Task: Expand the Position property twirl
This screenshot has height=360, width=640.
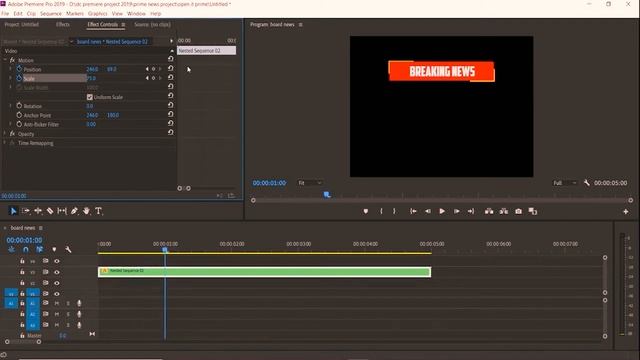Action: click(11, 69)
